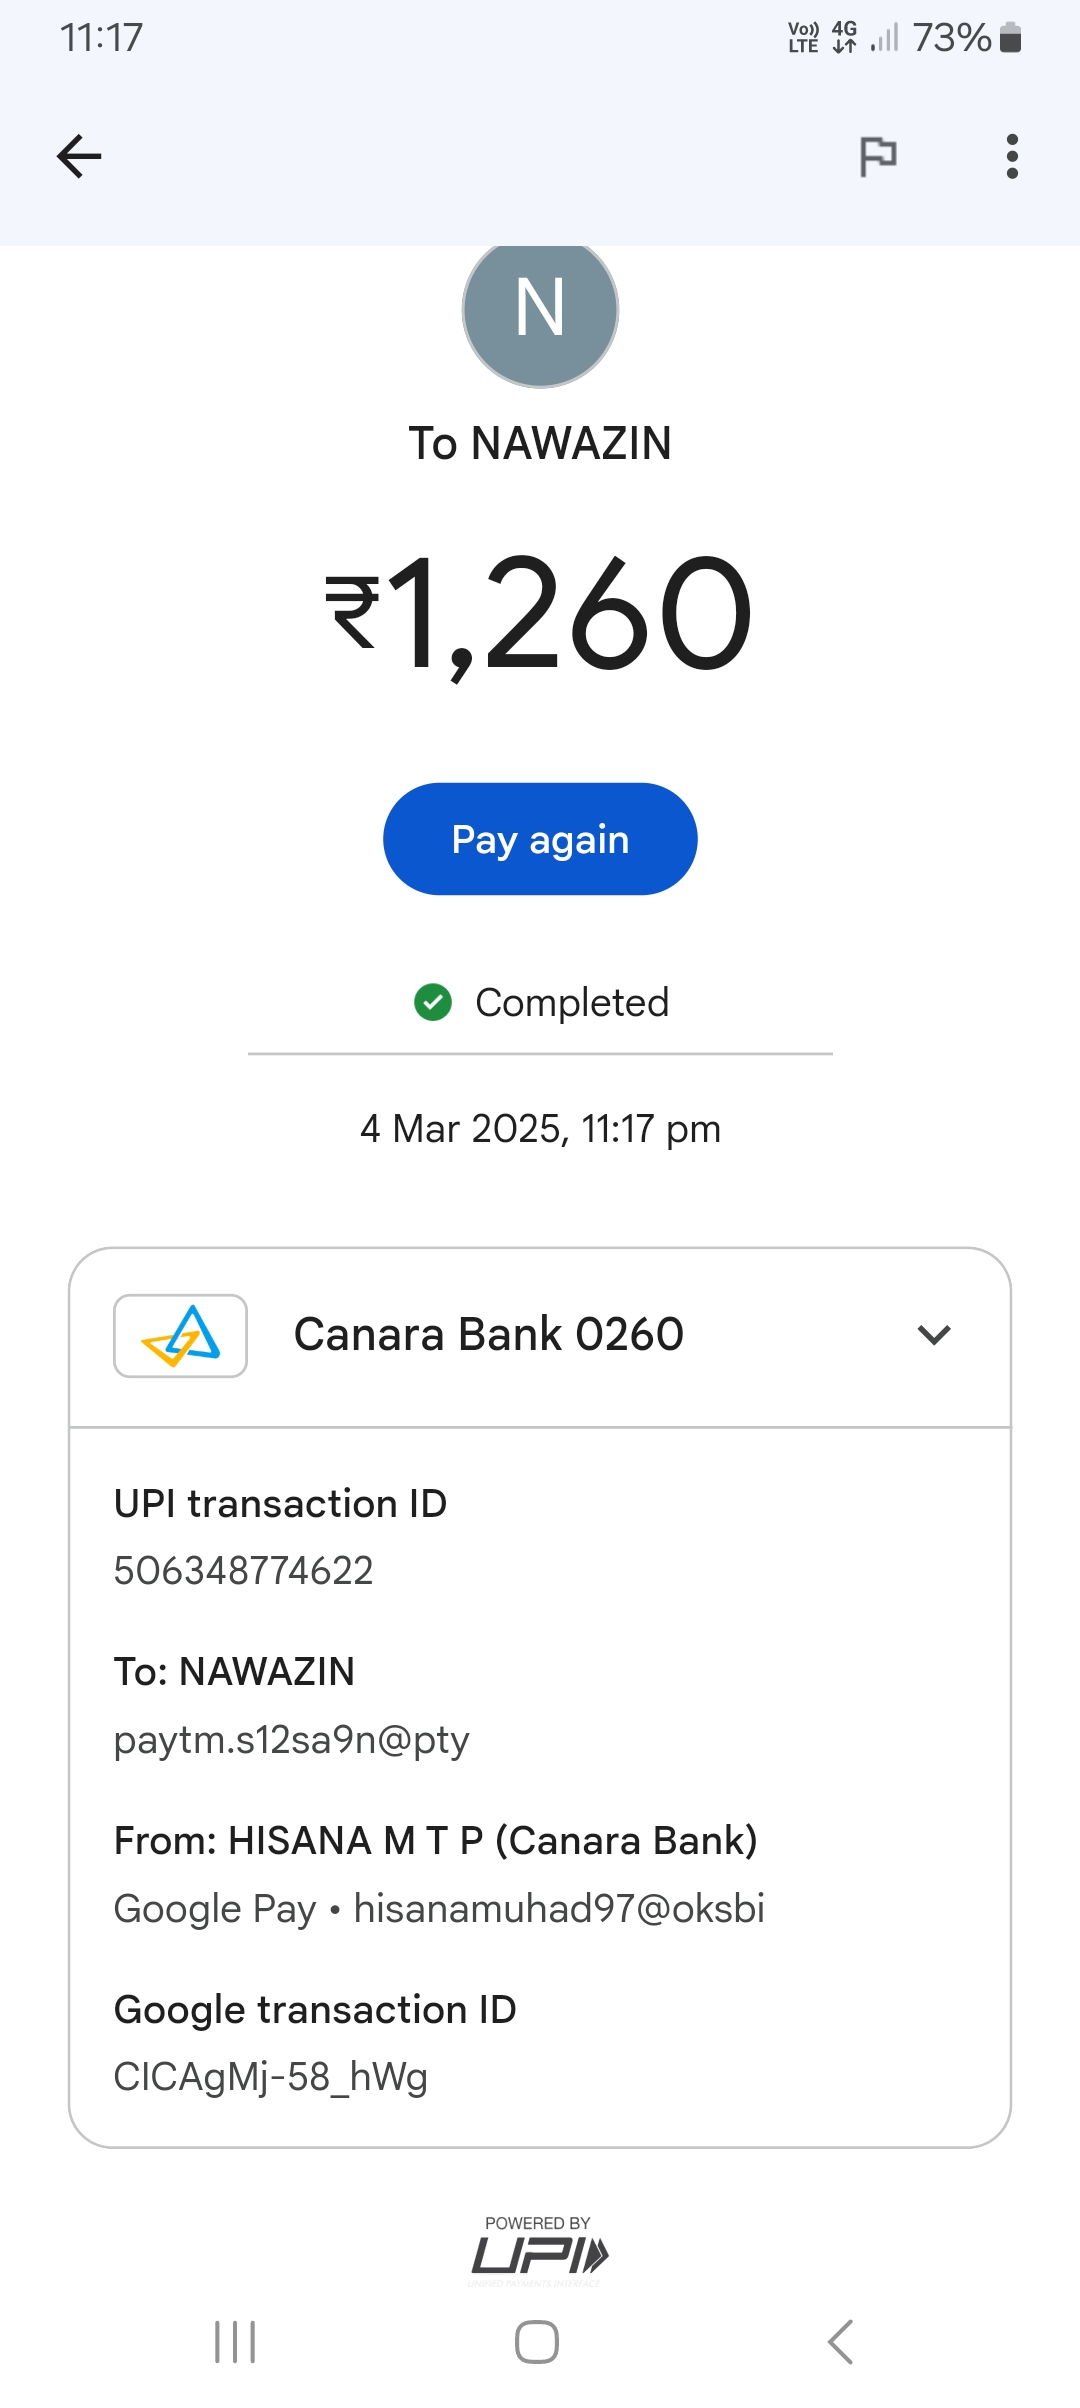Tap the green Completed checkmark icon
The width and height of the screenshot is (1080, 2408).
click(433, 1002)
